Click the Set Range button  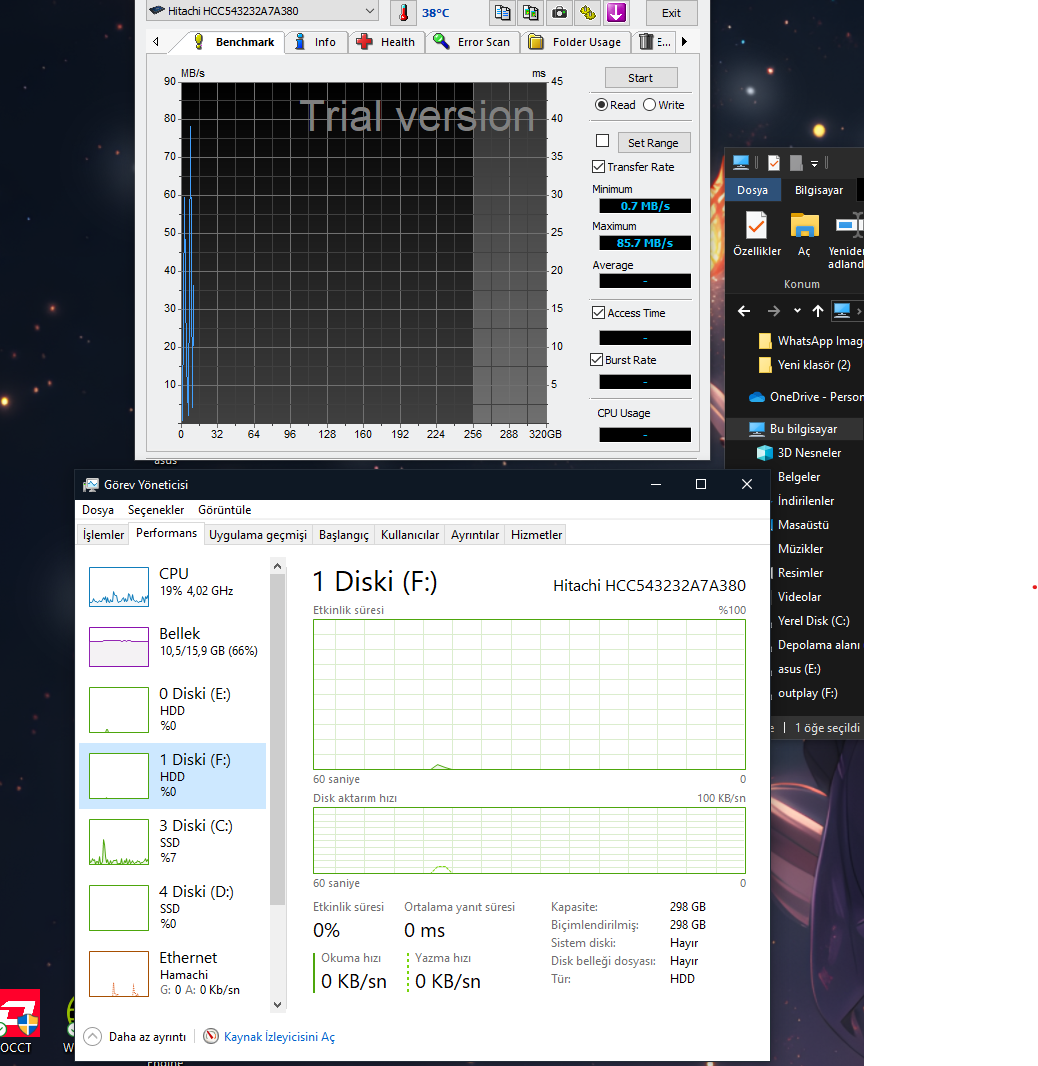(x=653, y=143)
